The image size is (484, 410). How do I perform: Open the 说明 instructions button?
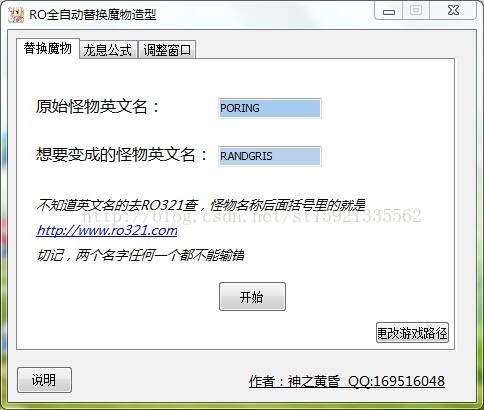tap(44, 380)
